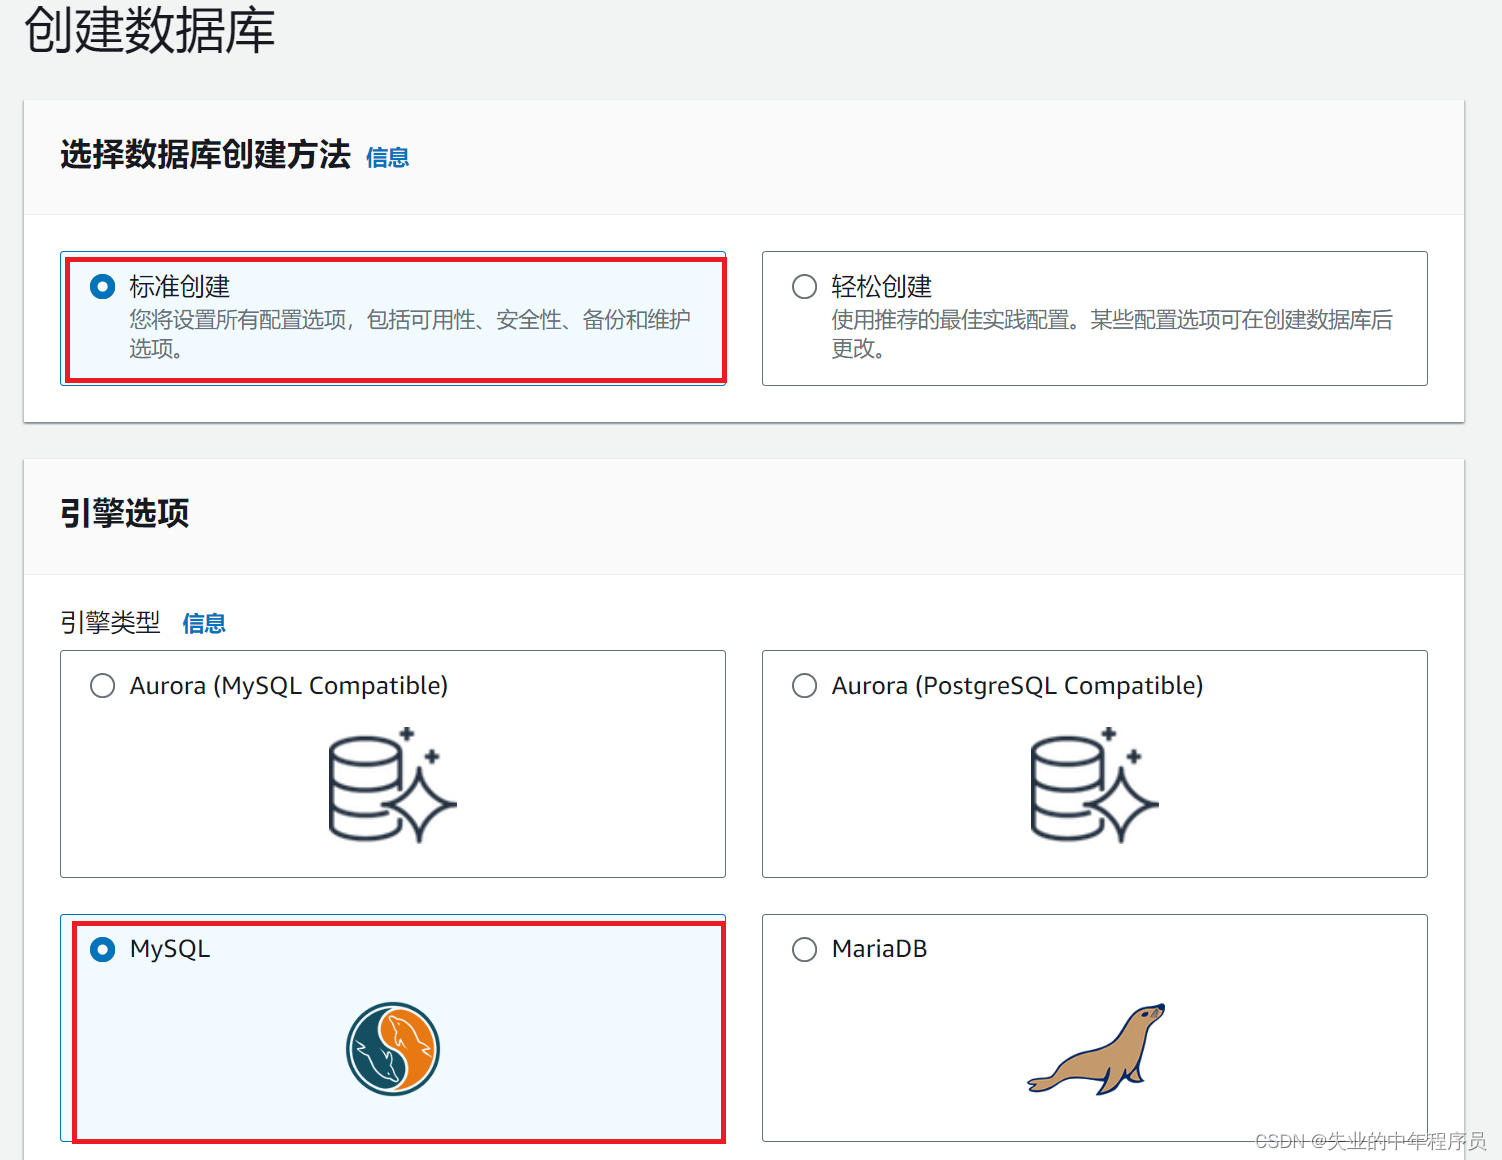
Task: Click the MySQL engine label text
Action: [170, 949]
